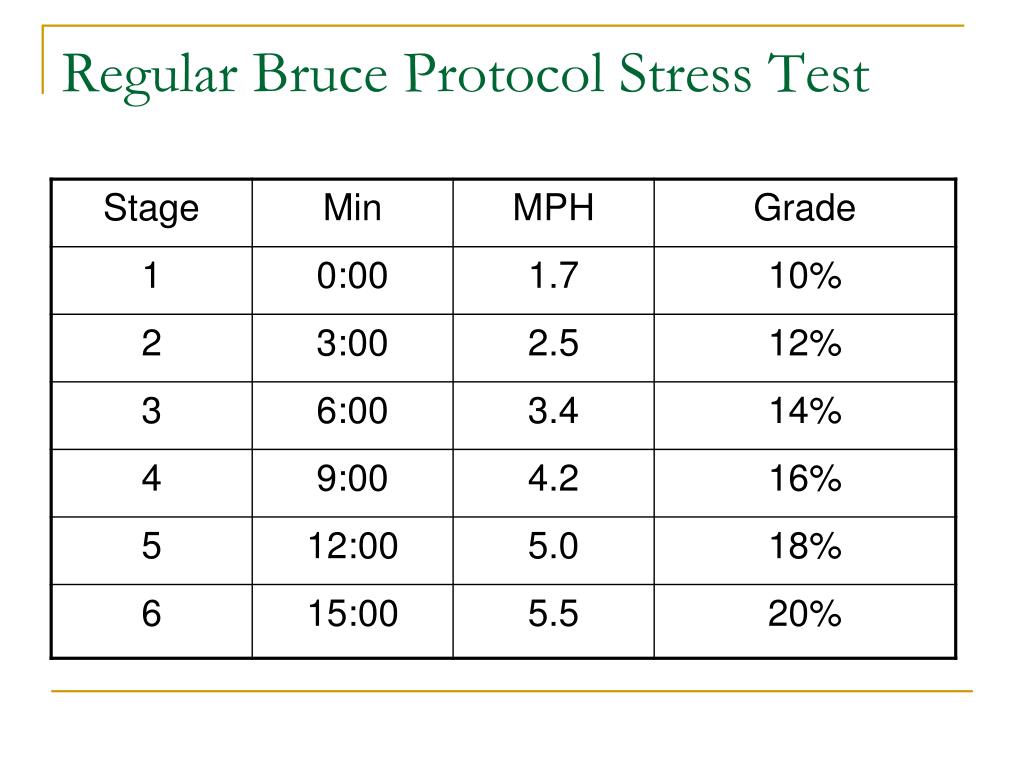Image resolution: width=1024 pixels, height=768 pixels.
Task: Select the 2.5 MPH cell
Action: coord(553,345)
